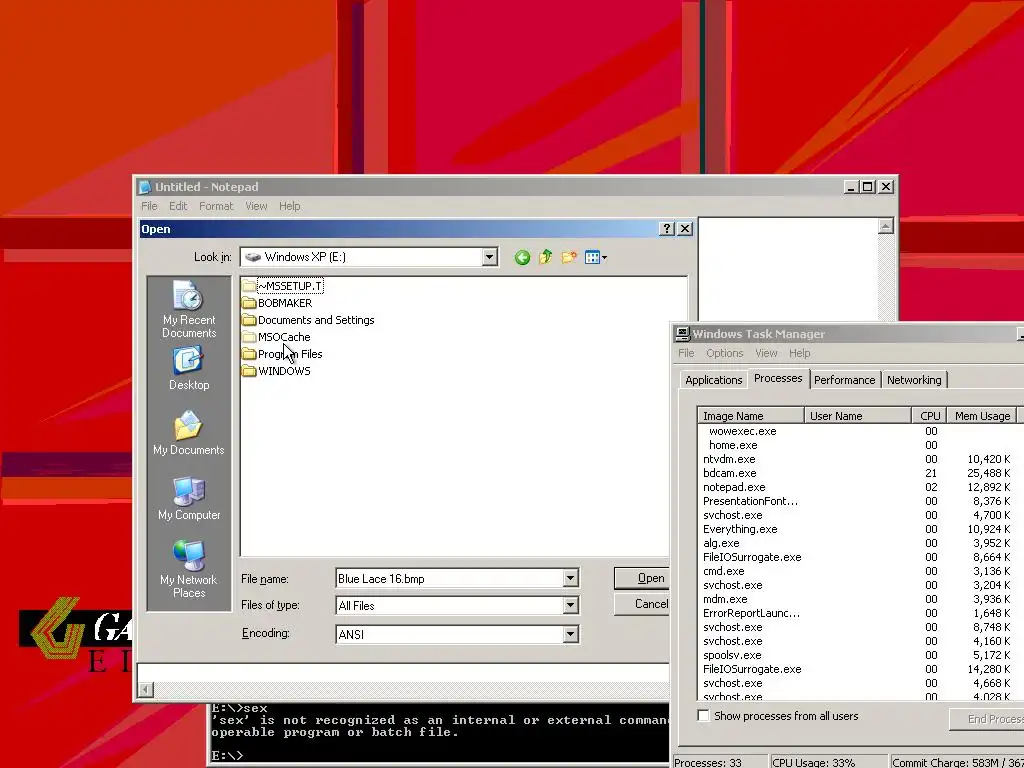Select the WINDOWS folder icon

coord(249,371)
